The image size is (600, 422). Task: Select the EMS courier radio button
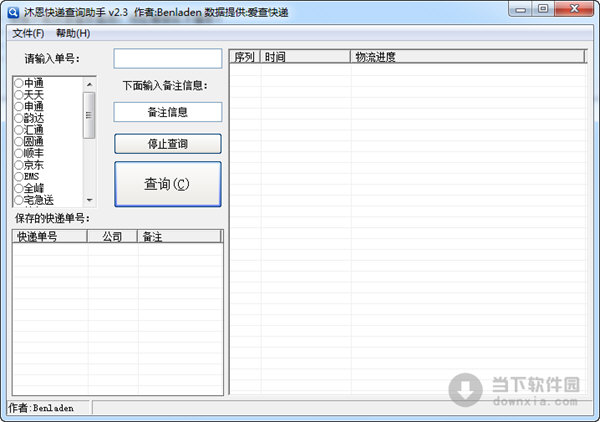(x=19, y=176)
